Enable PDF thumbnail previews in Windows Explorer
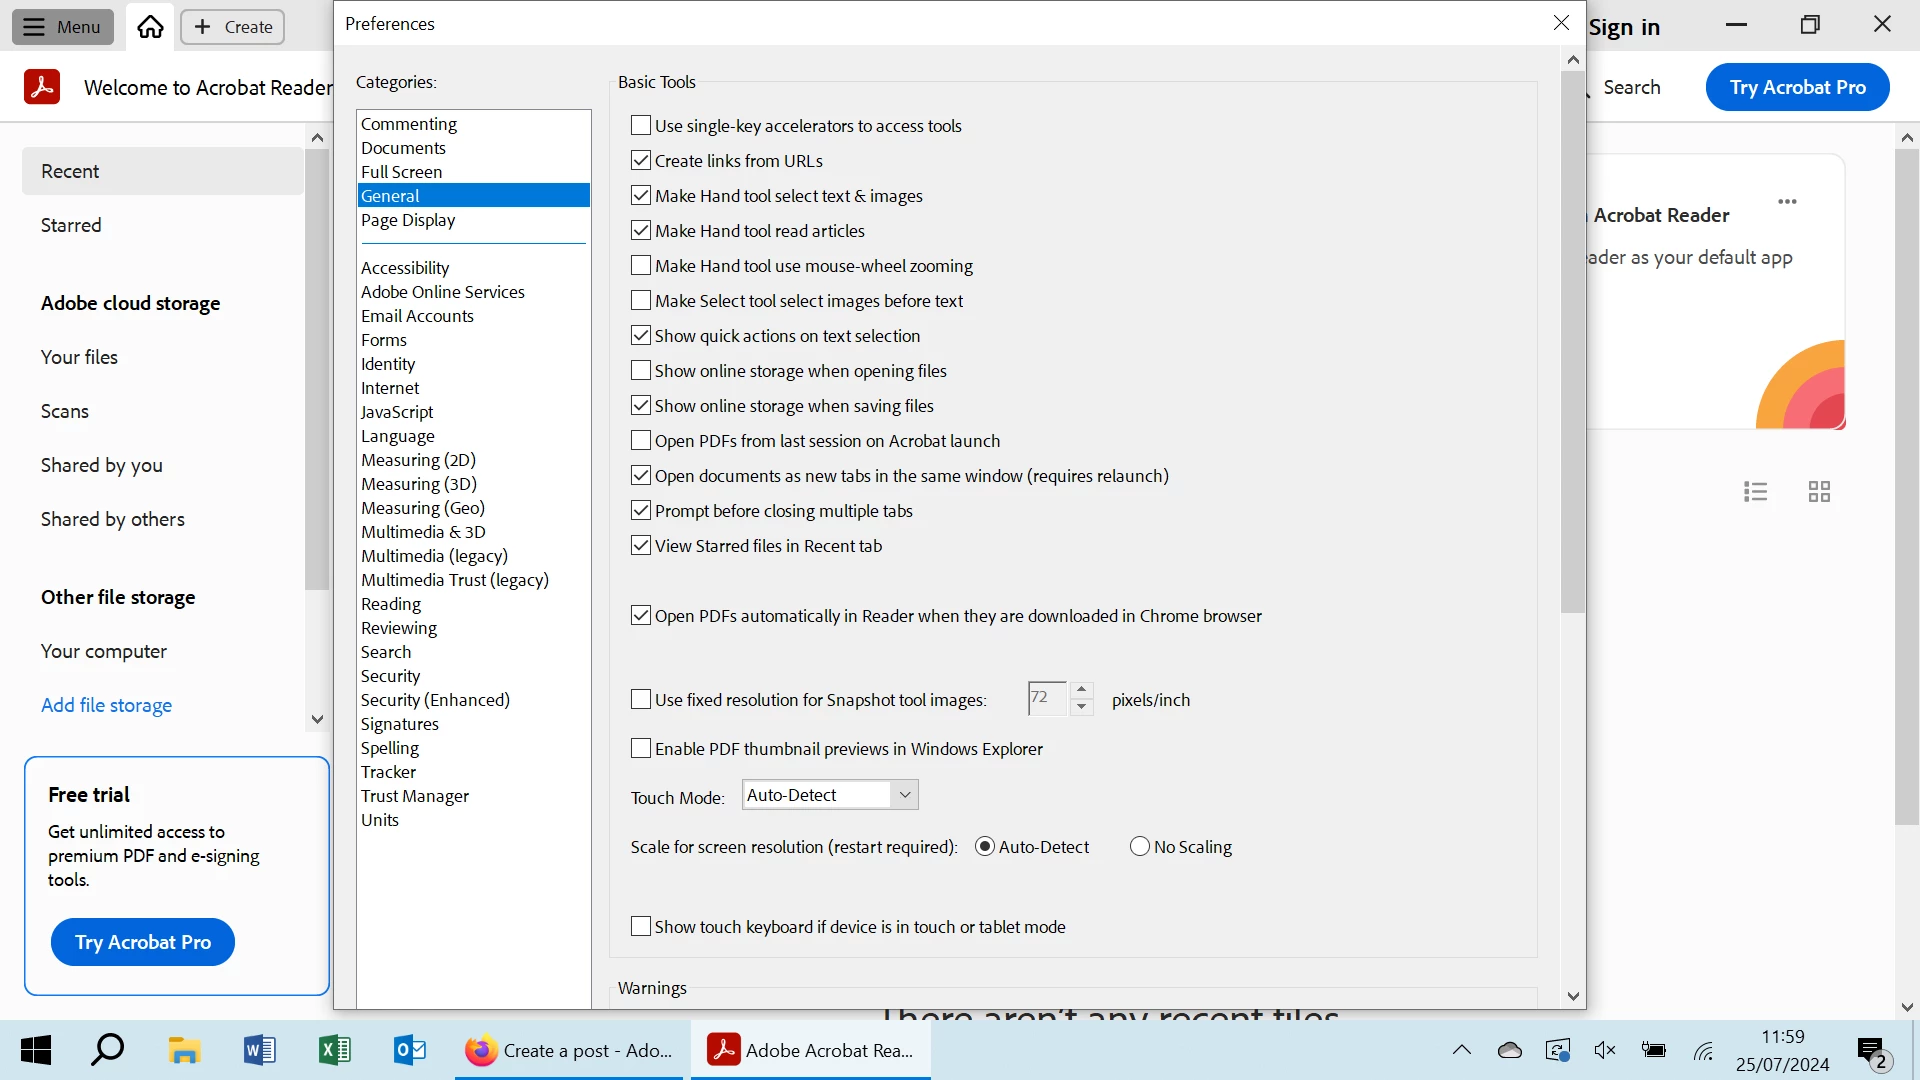 click(641, 749)
